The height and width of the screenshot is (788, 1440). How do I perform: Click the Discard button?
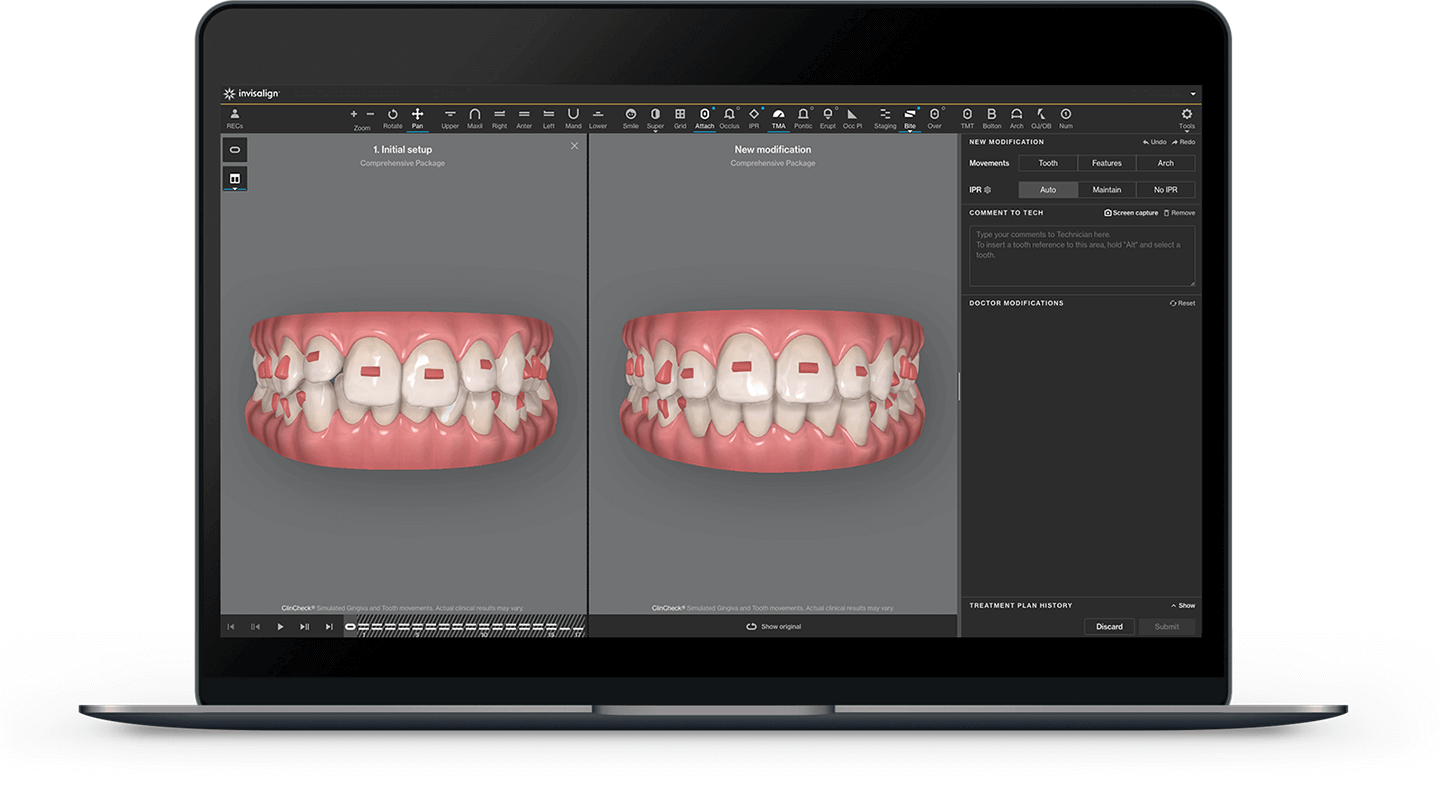[x=1109, y=627]
